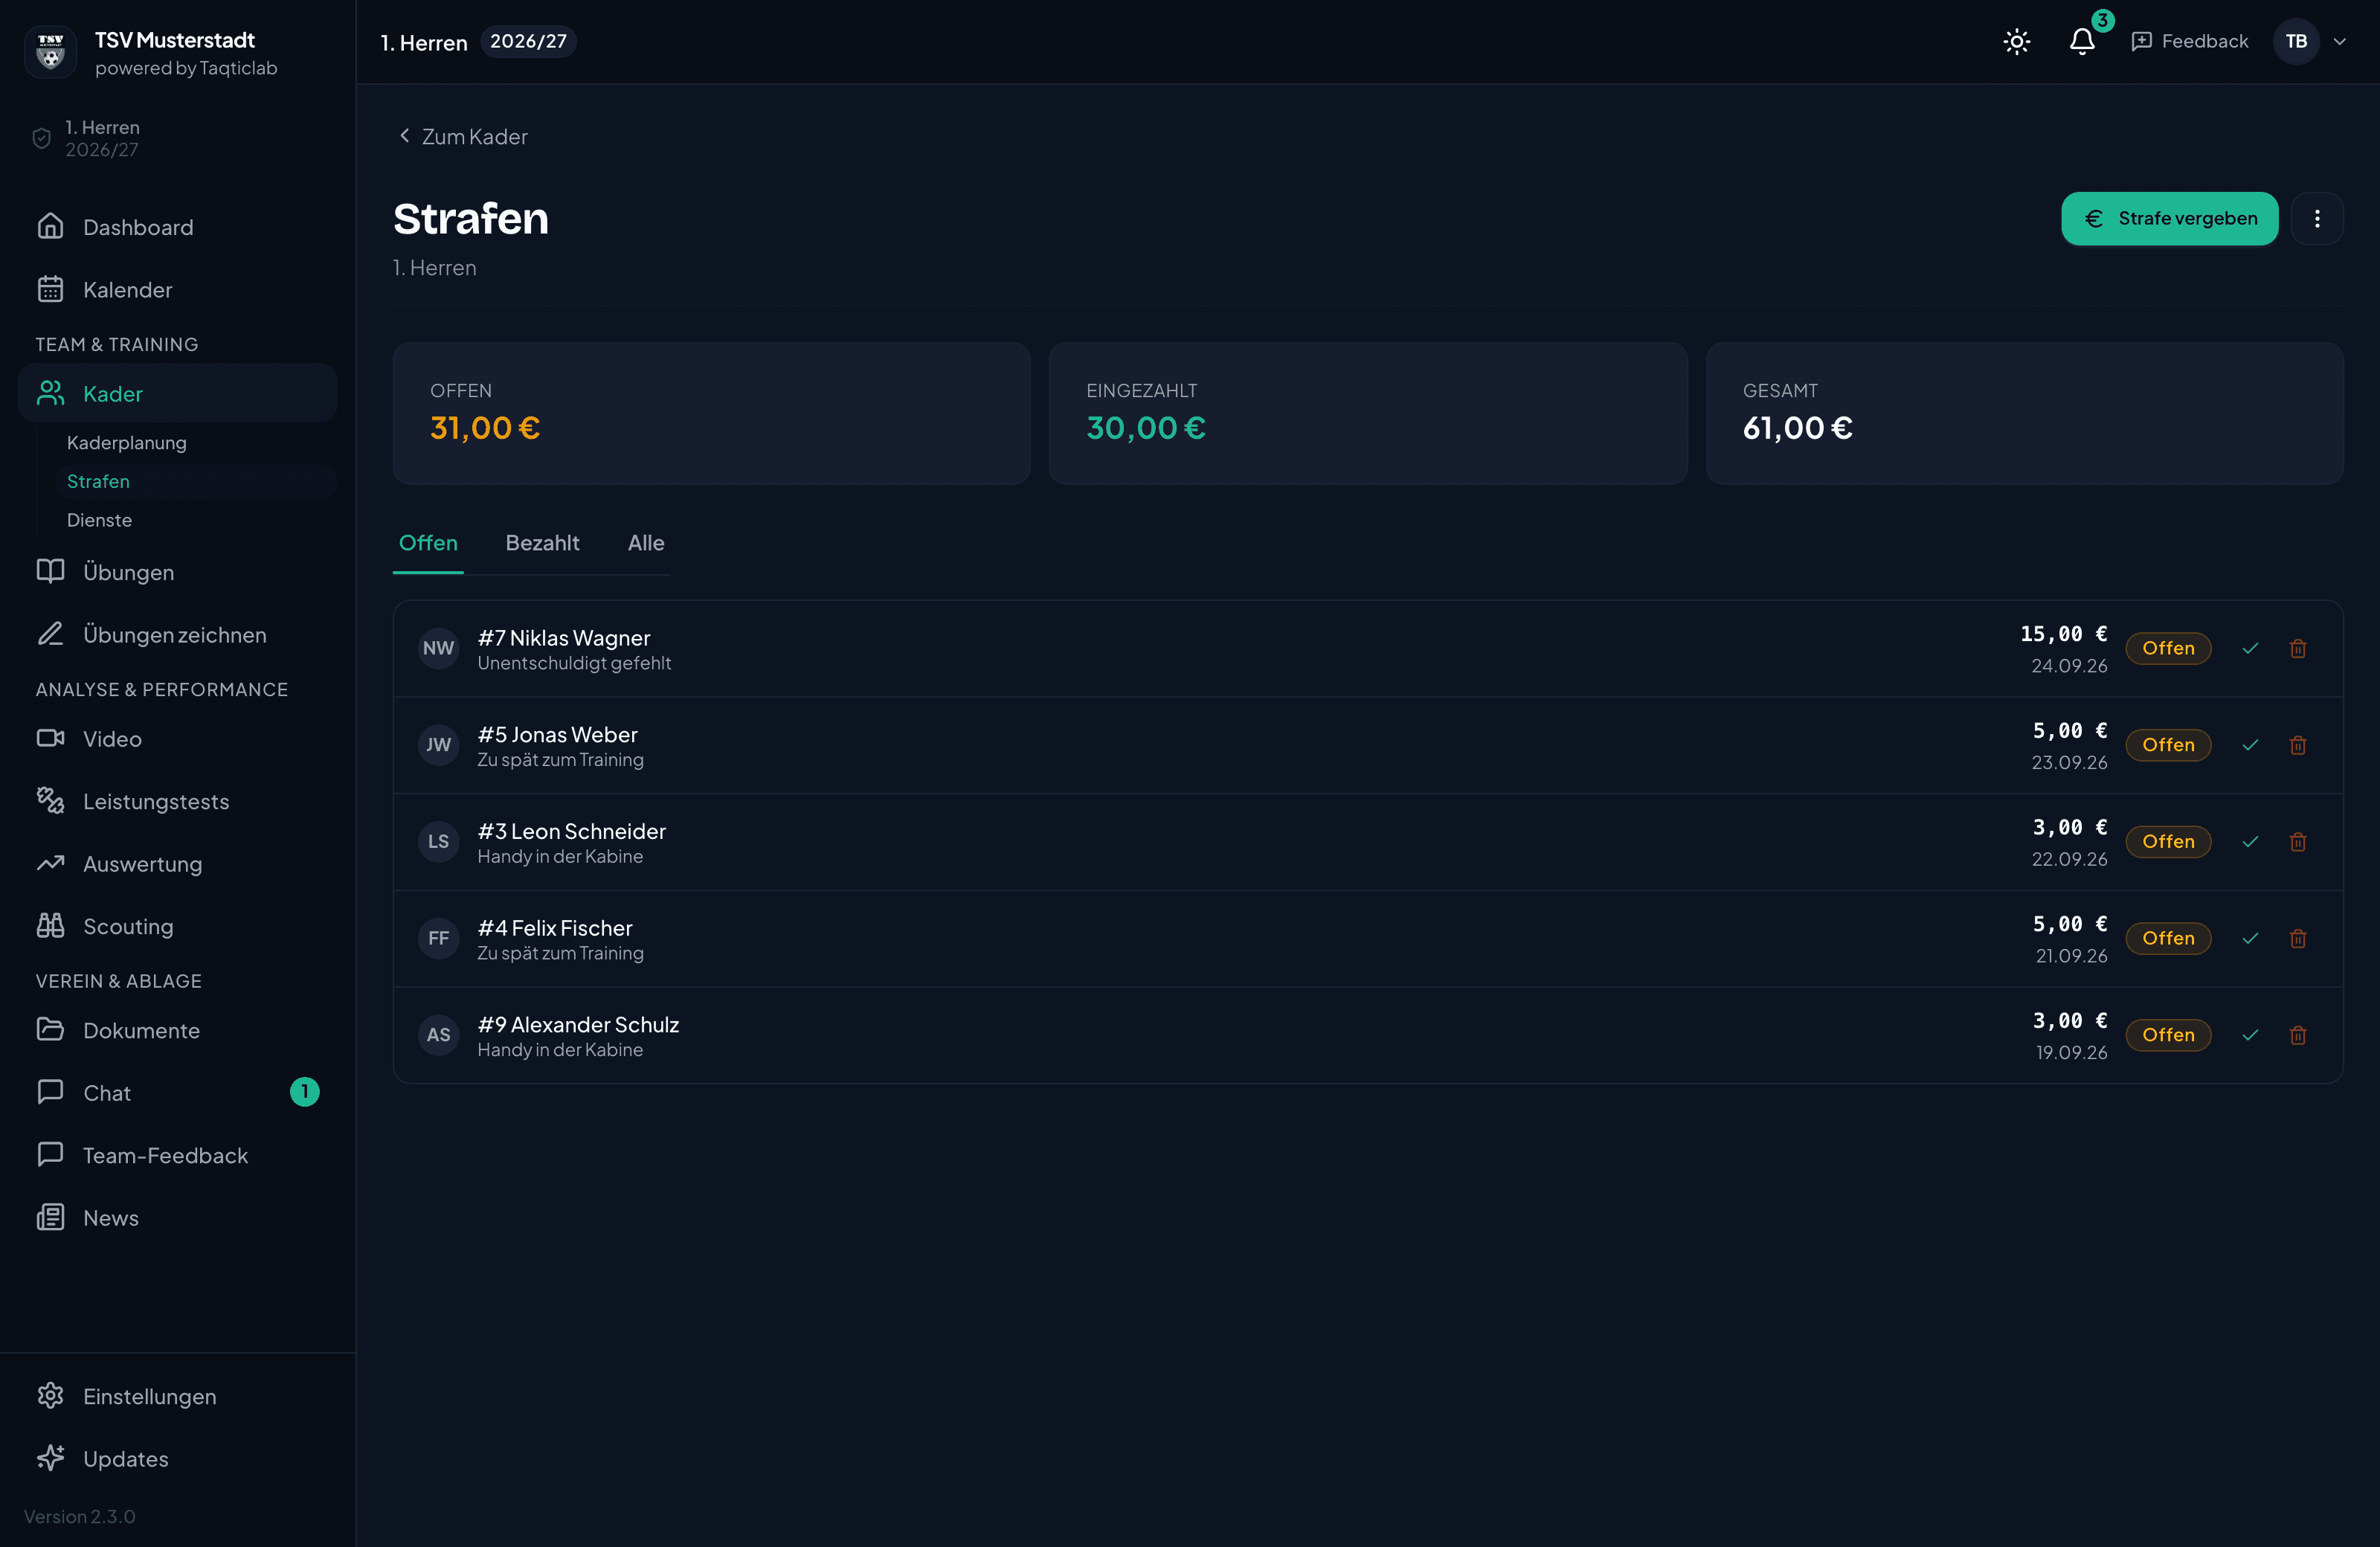Delete Niklas Wagner's fine
Screen dimensions: 2380x1547
pos(2298,648)
